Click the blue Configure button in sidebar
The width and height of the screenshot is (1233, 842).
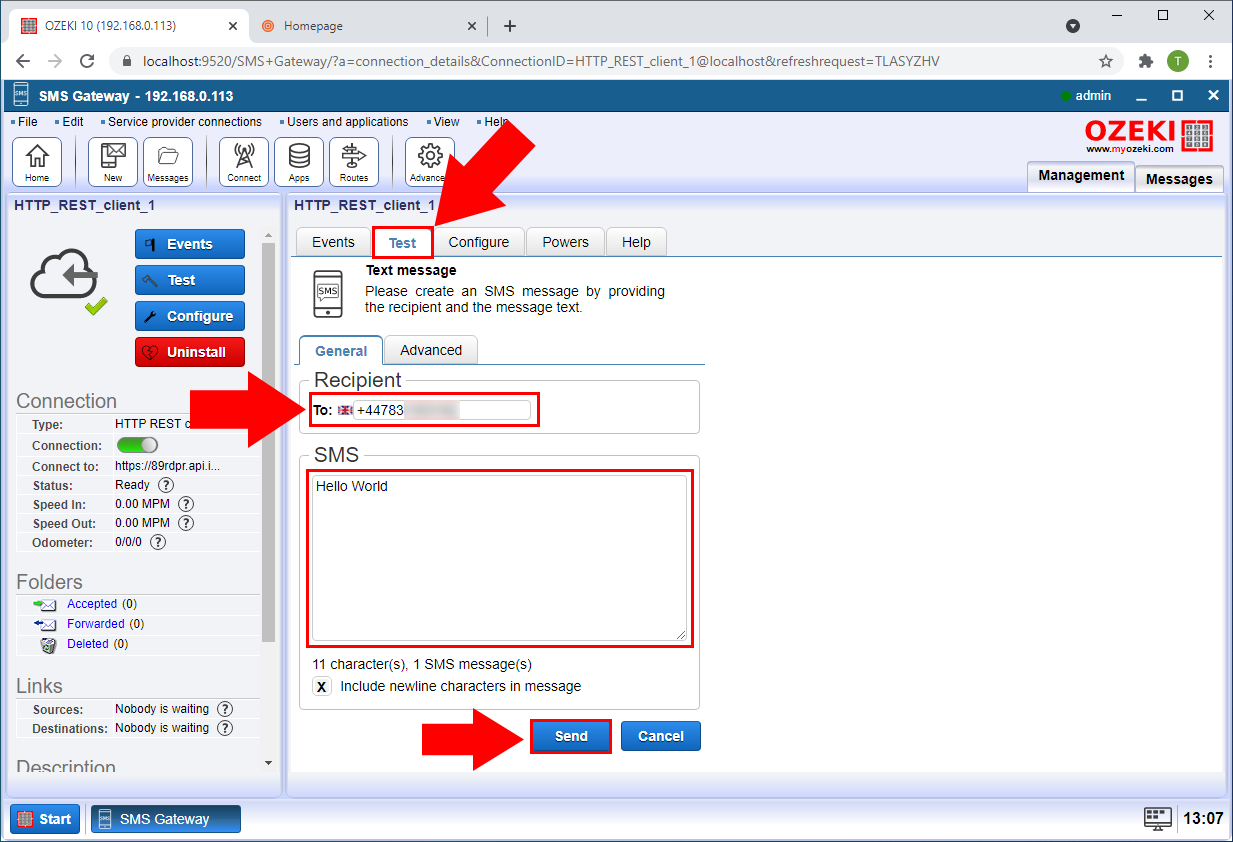(190, 316)
